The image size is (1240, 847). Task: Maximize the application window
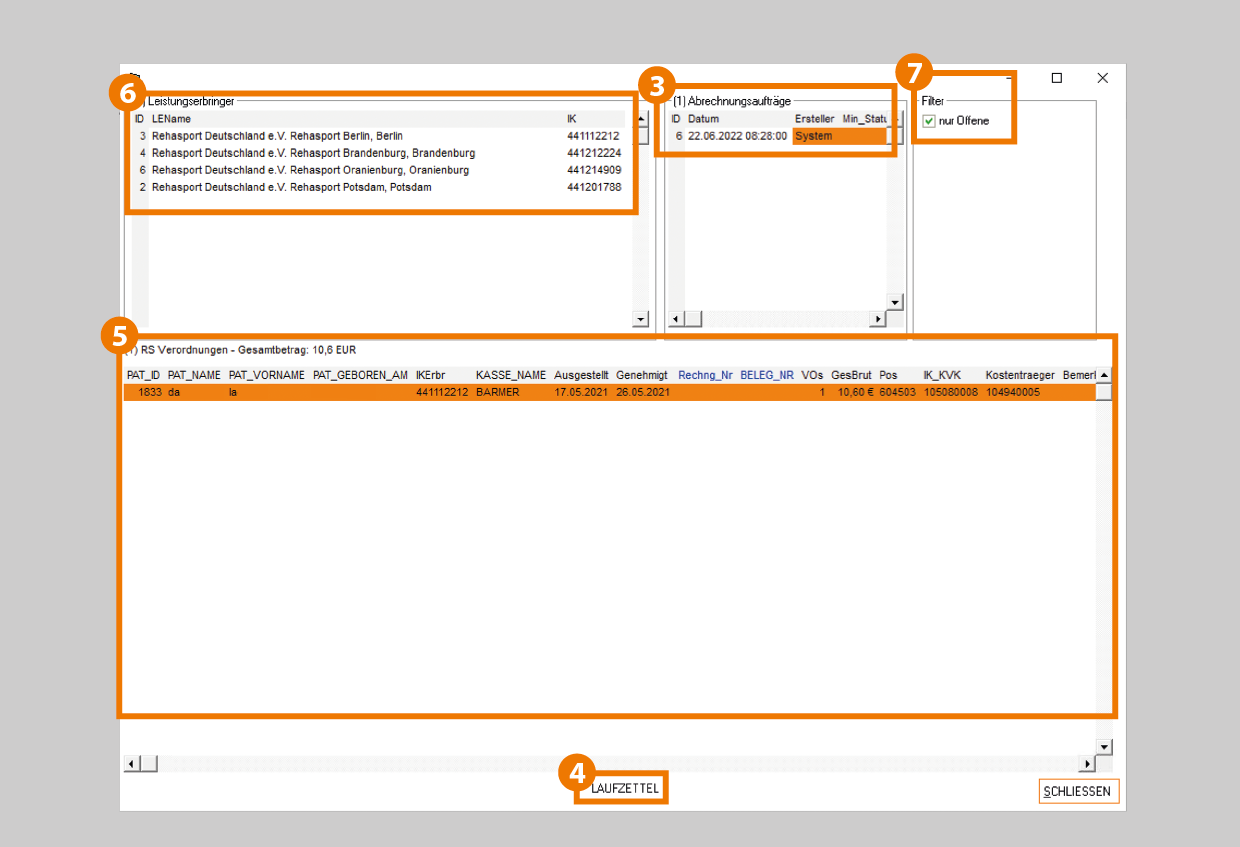point(1056,78)
